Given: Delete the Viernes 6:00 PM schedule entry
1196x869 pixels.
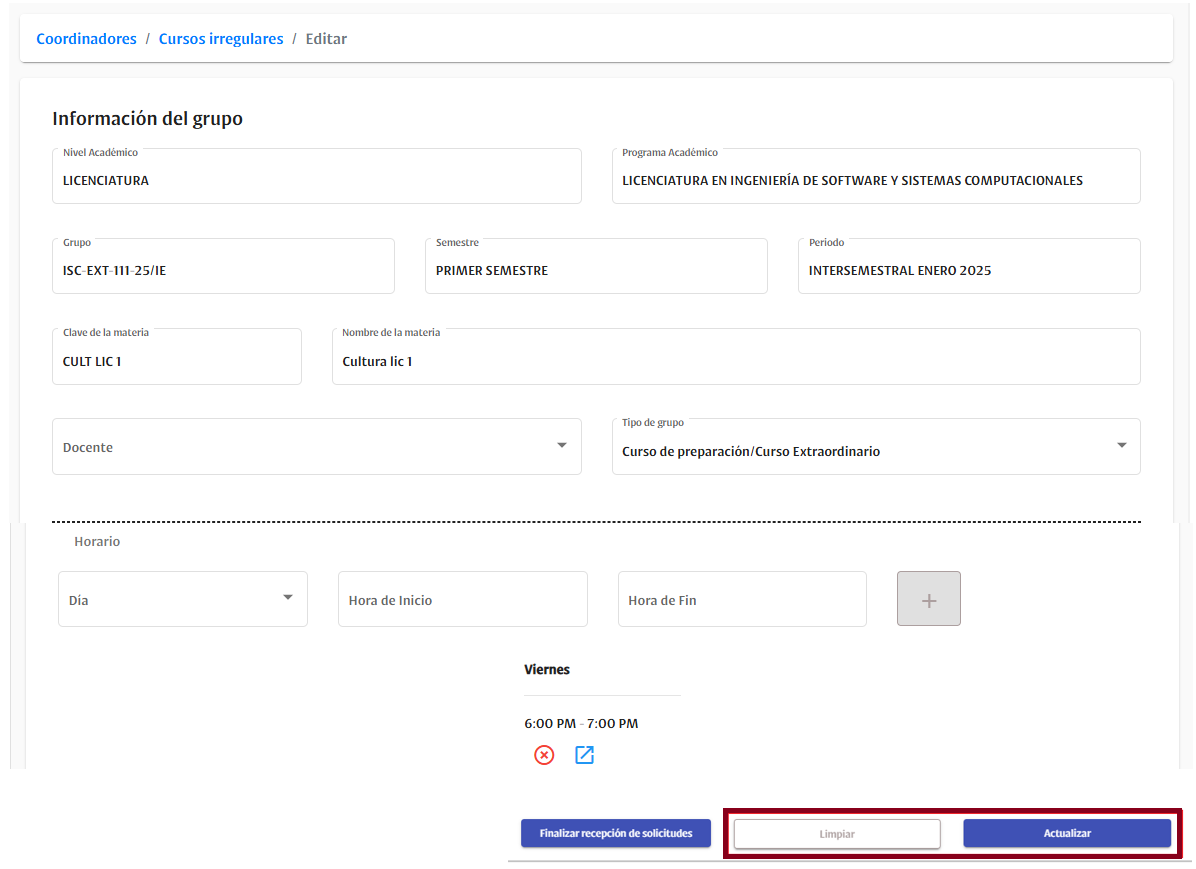Looking at the screenshot, I should (x=544, y=755).
